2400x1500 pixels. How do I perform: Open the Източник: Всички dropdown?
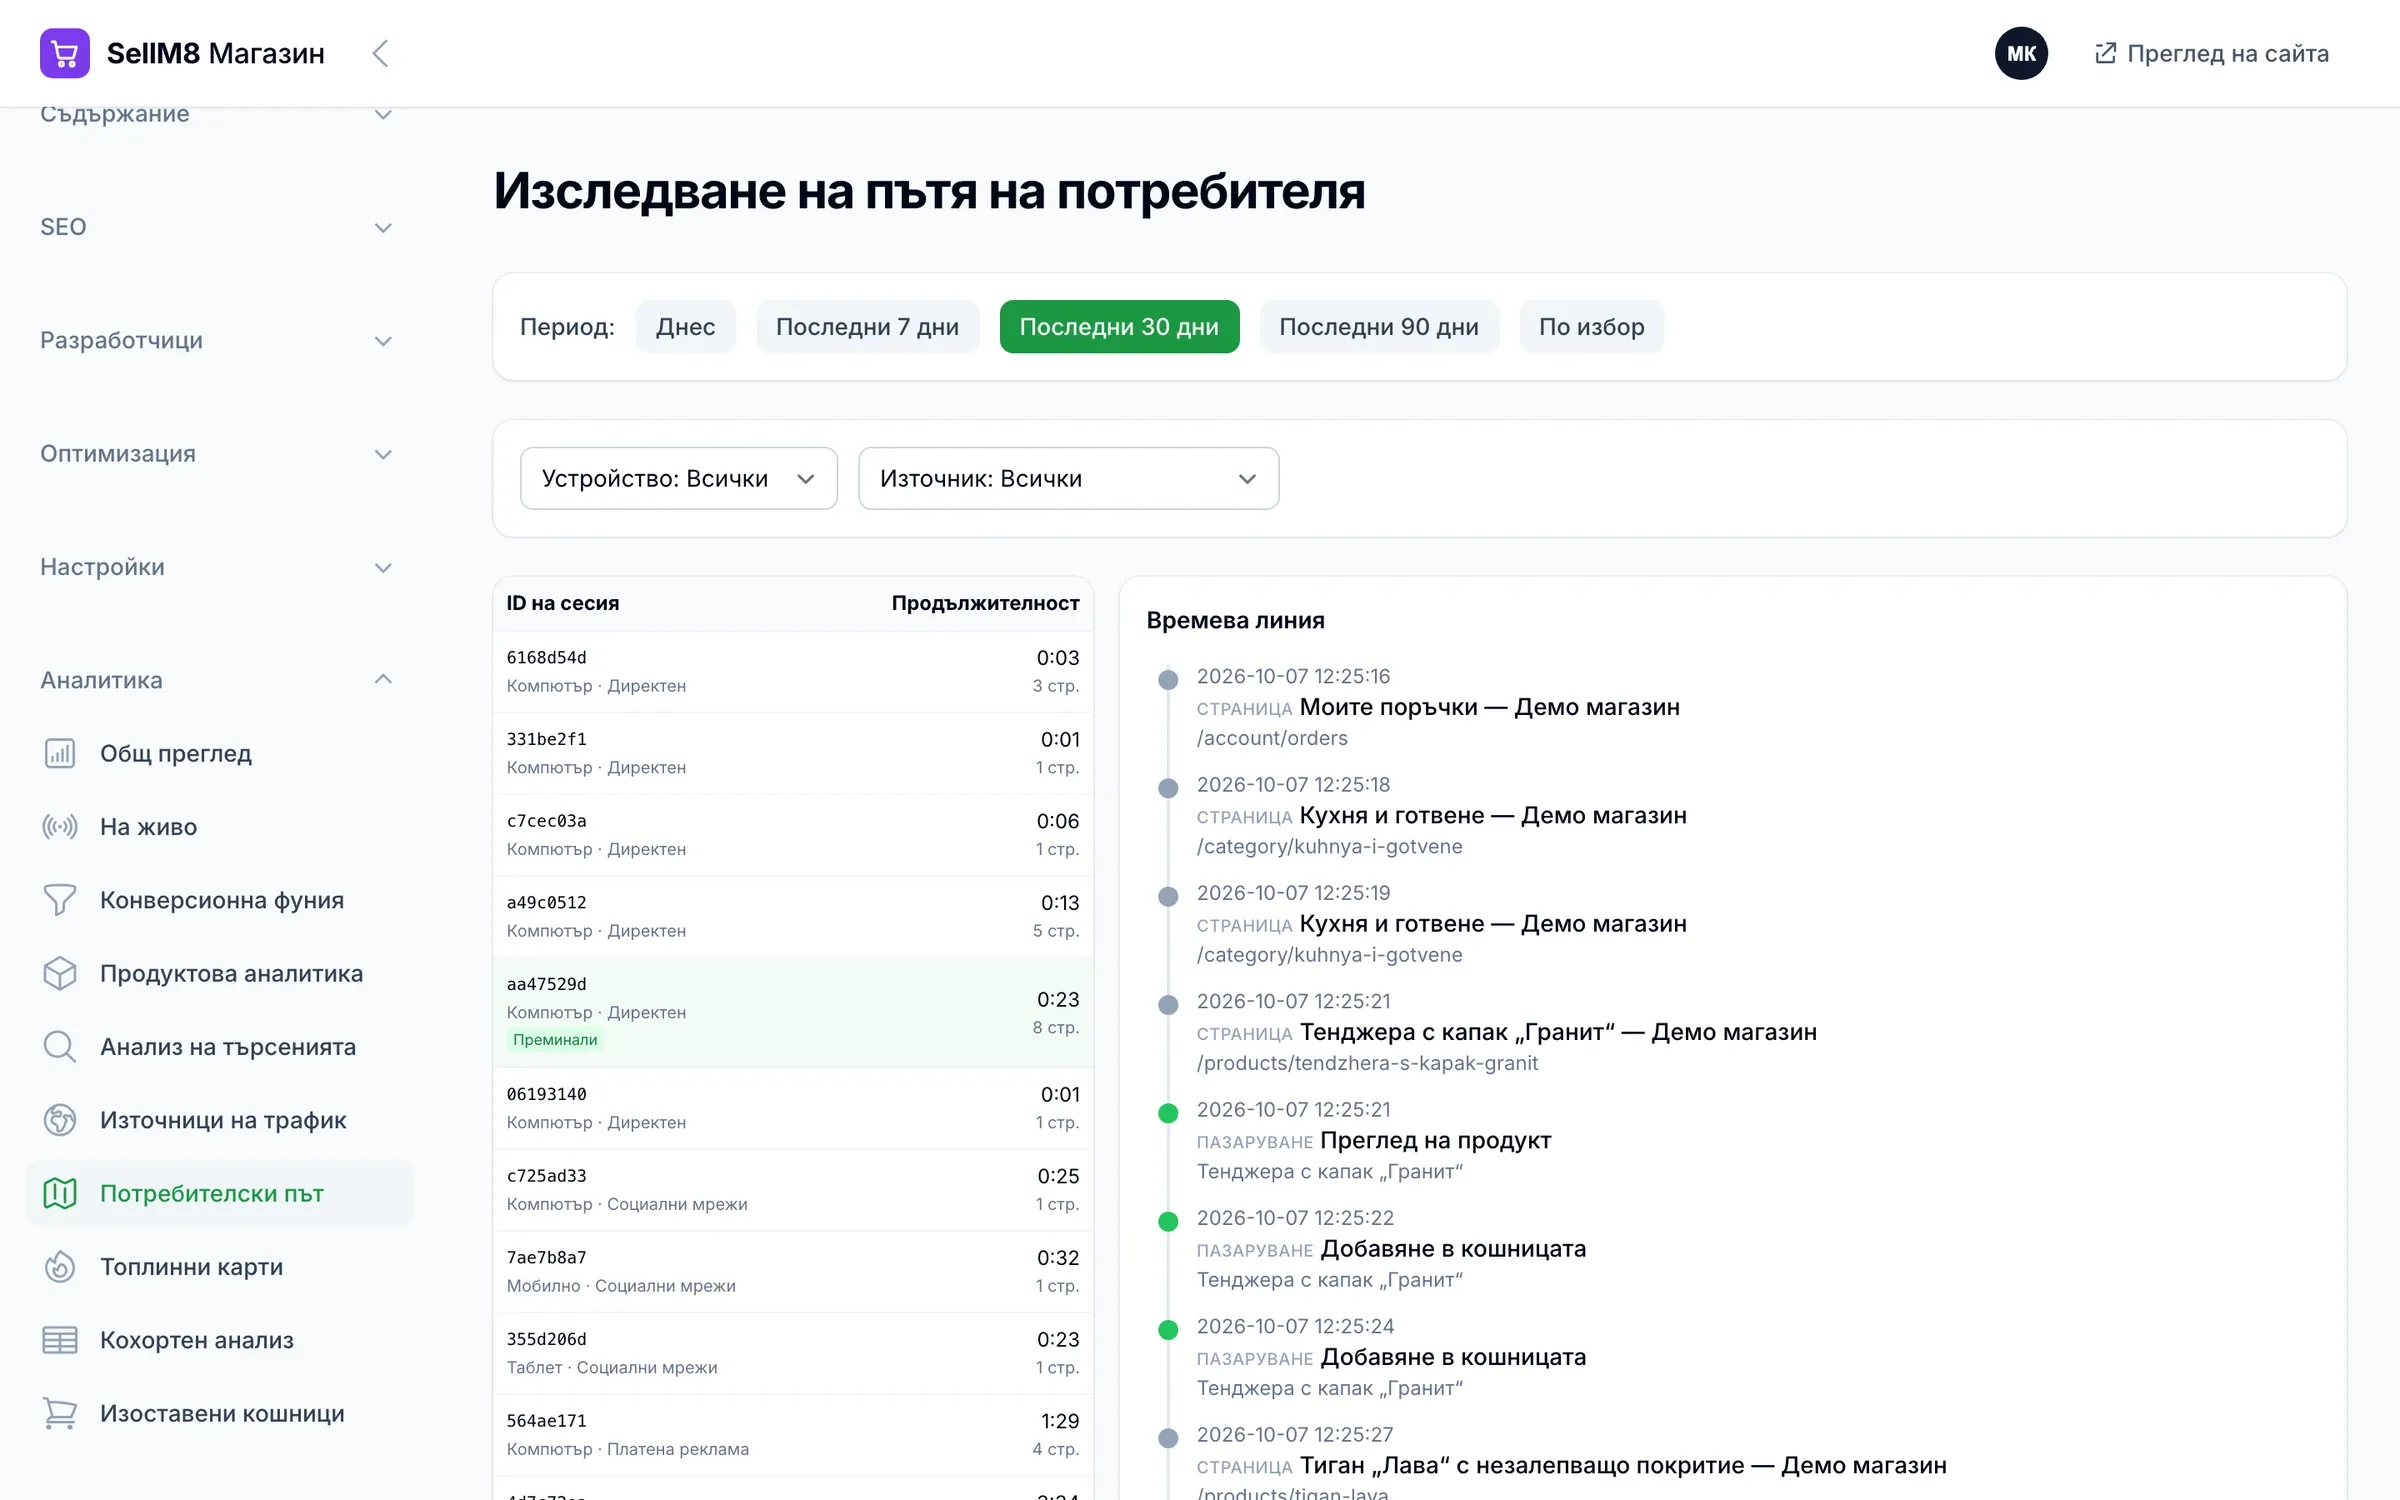[x=1069, y=478]
